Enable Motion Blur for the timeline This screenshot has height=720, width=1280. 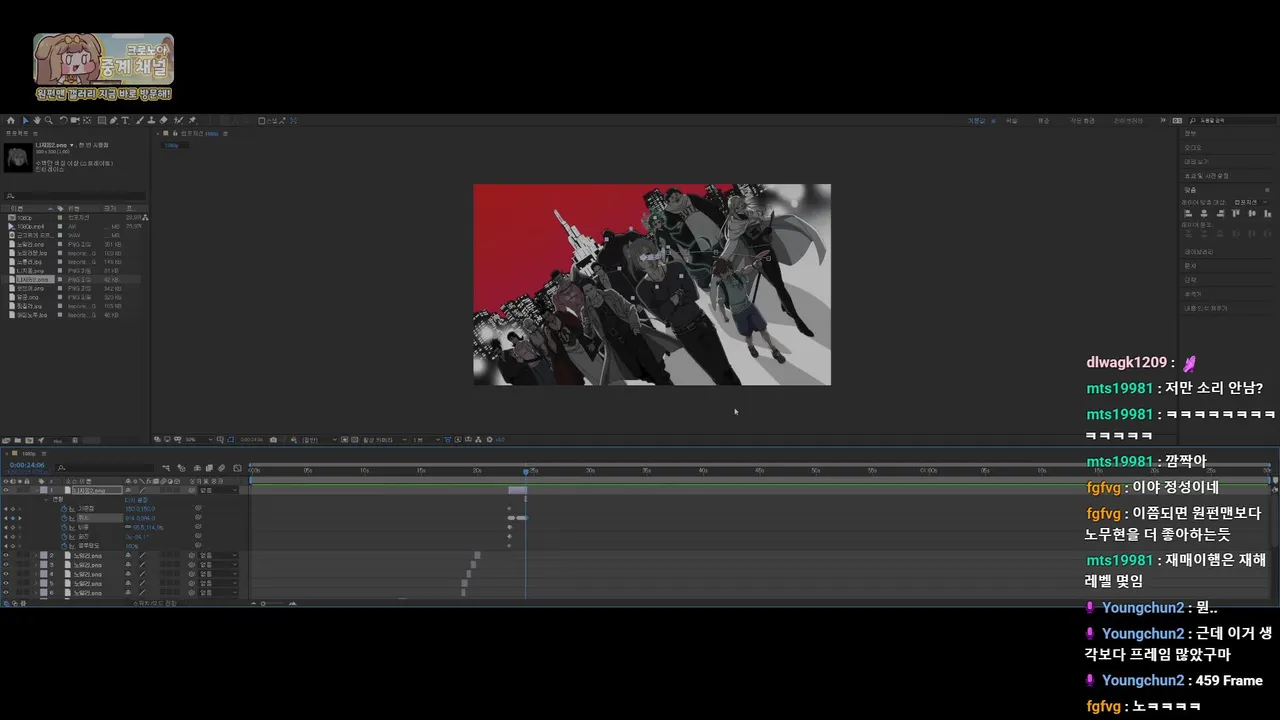[x=221, y=468]
